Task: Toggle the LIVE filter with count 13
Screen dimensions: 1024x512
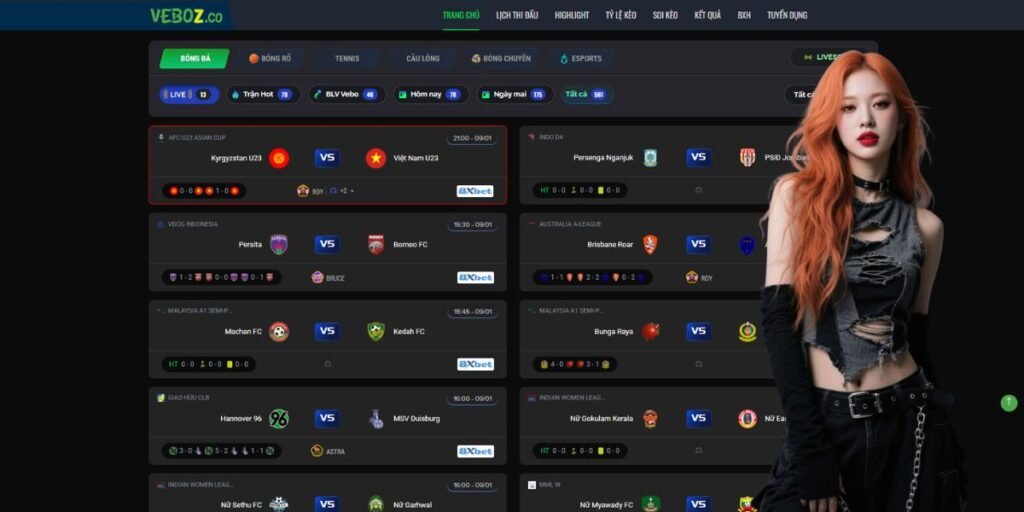Action: pos(189,95)
